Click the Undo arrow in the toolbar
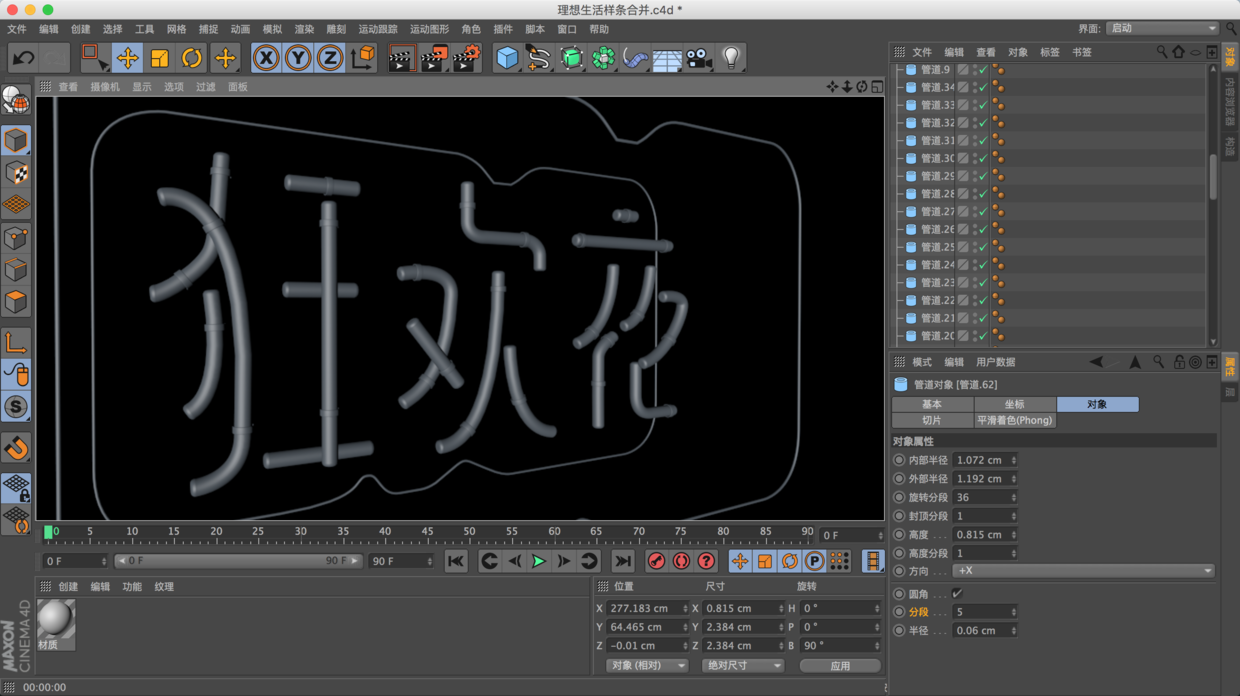Viewport: 1240px width, 696px height. click(x=23, y=58)
